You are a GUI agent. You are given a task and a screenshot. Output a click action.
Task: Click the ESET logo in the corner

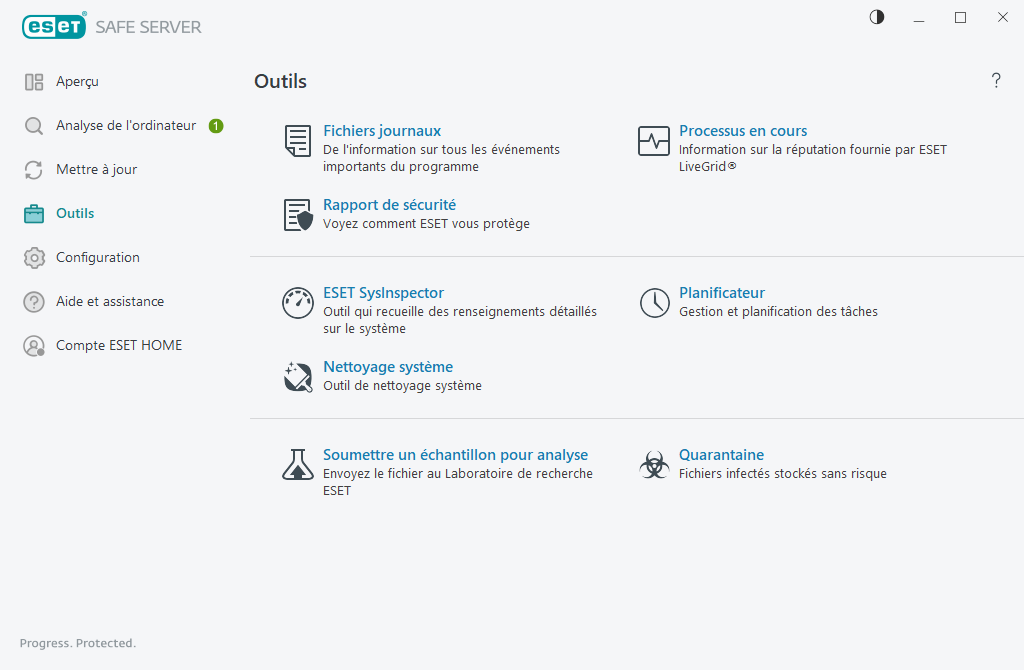point(54,26)
